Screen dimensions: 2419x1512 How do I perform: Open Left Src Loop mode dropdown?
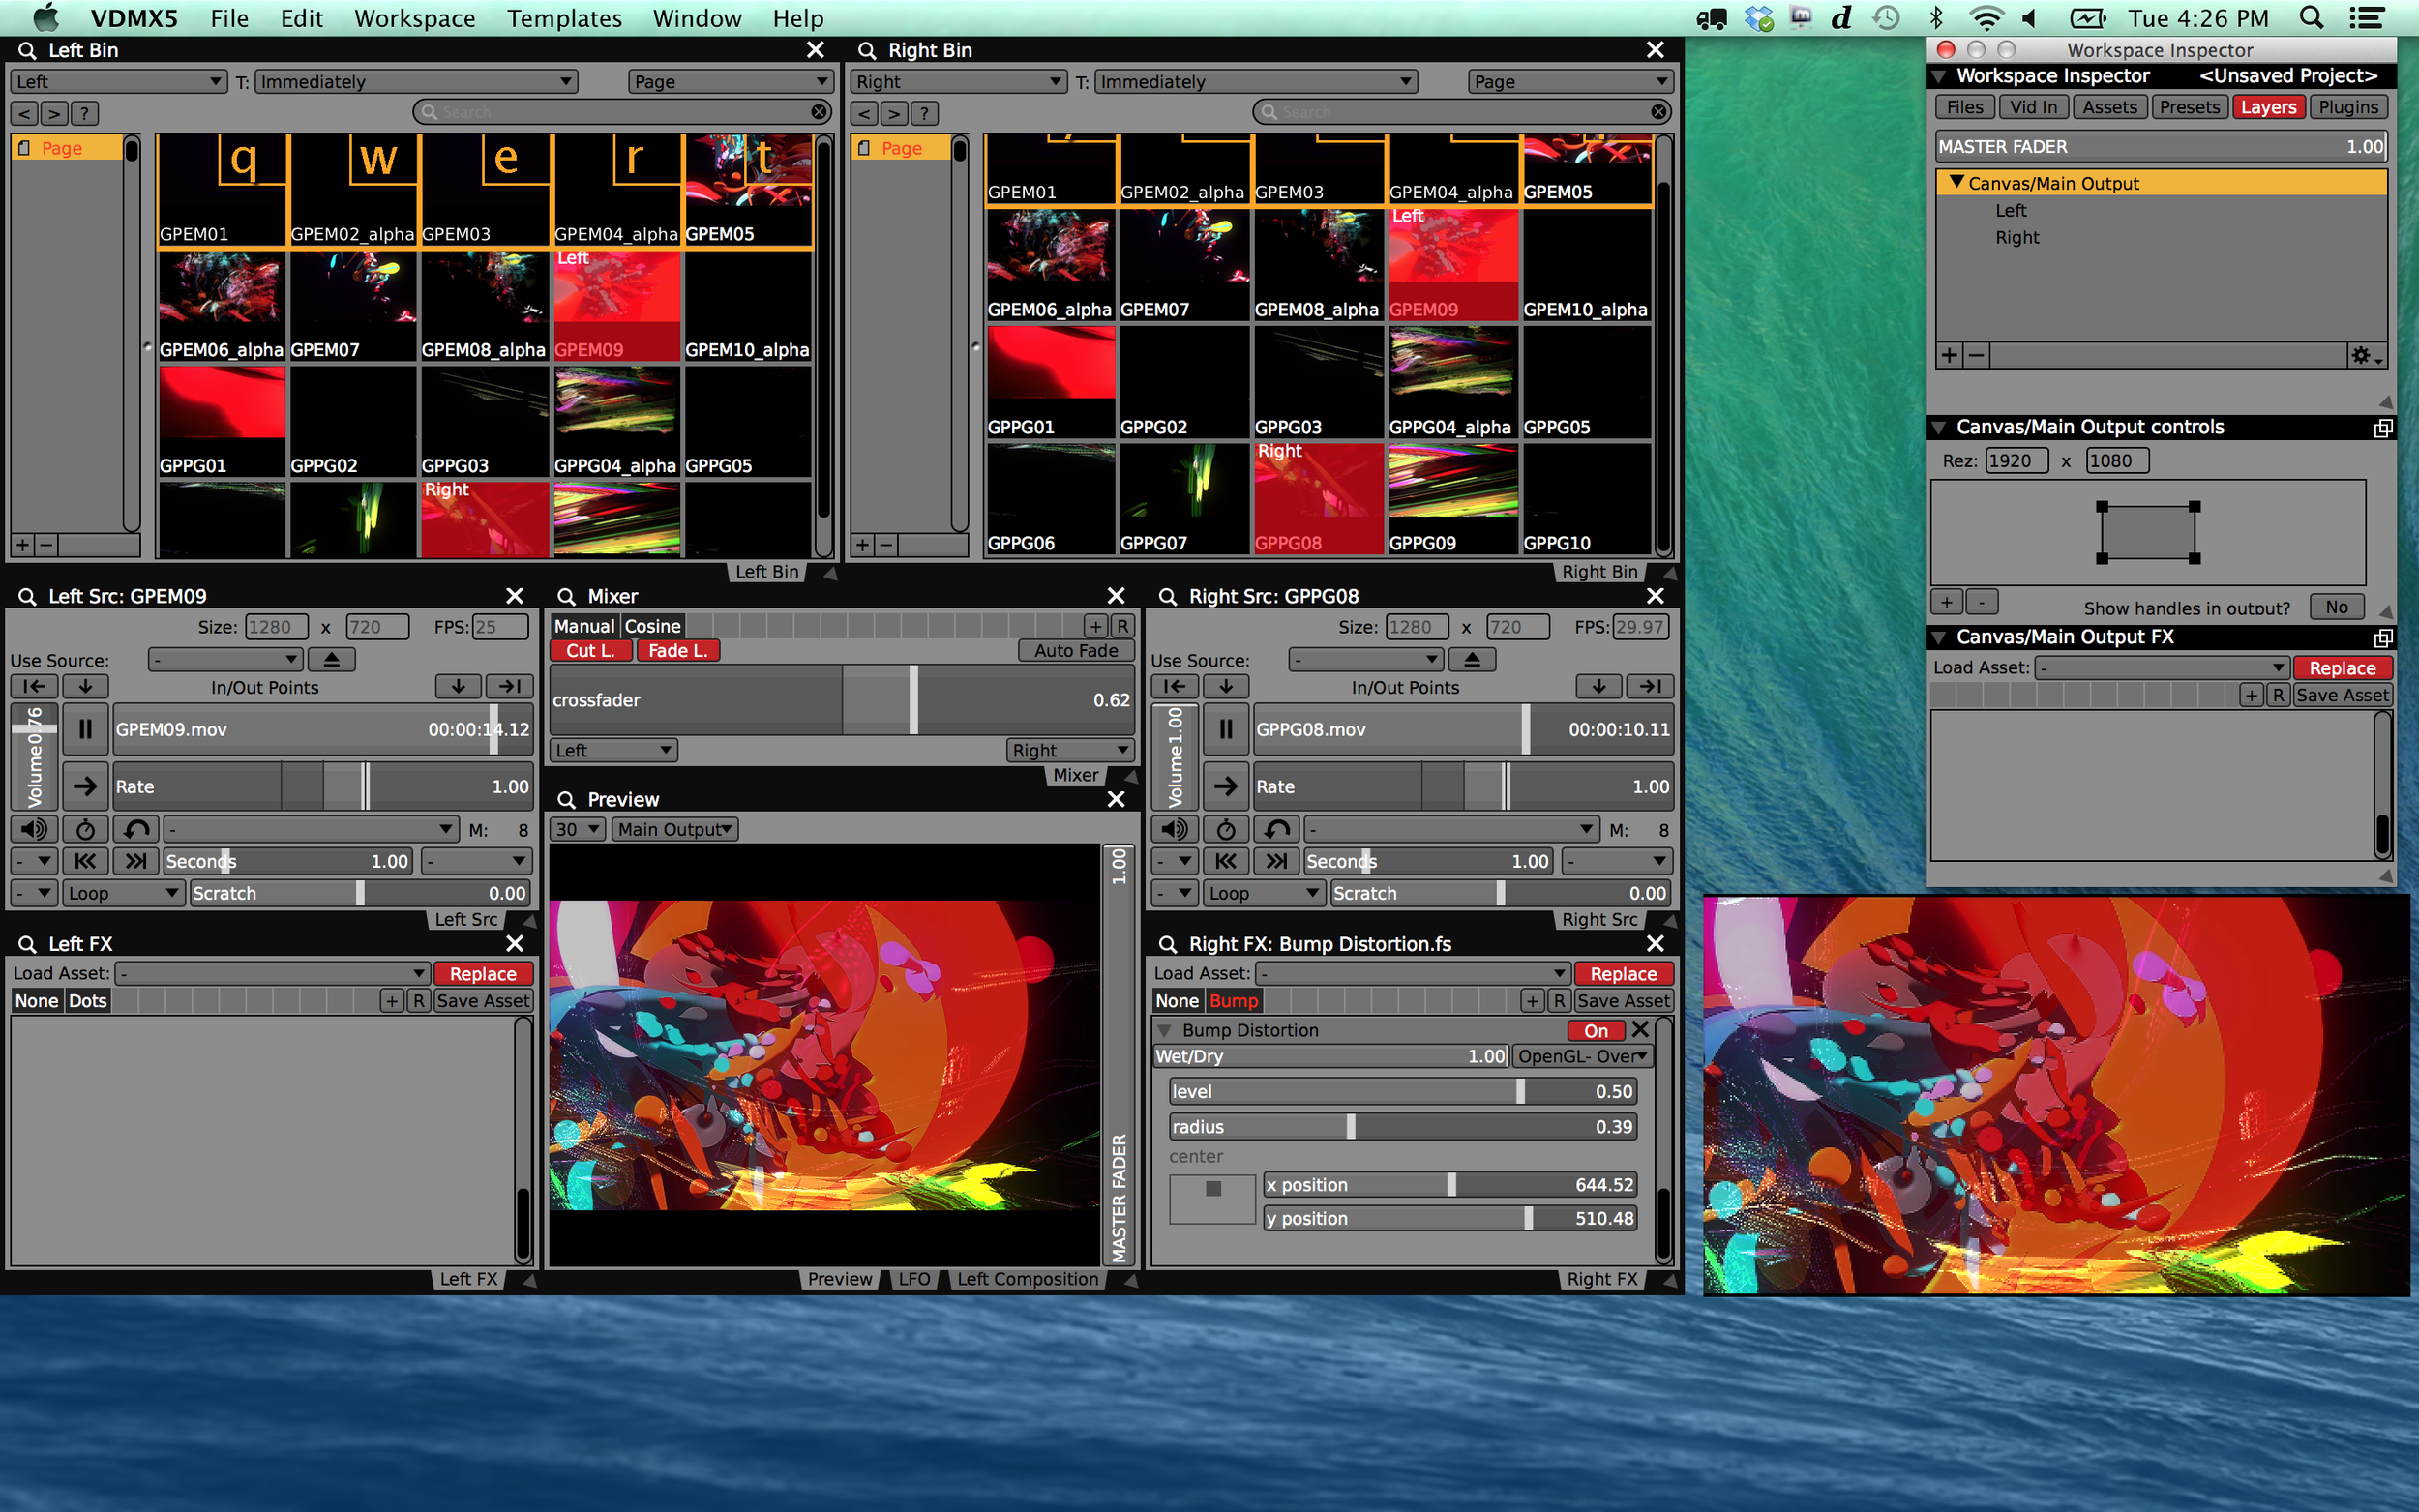(x=124, y=893)
